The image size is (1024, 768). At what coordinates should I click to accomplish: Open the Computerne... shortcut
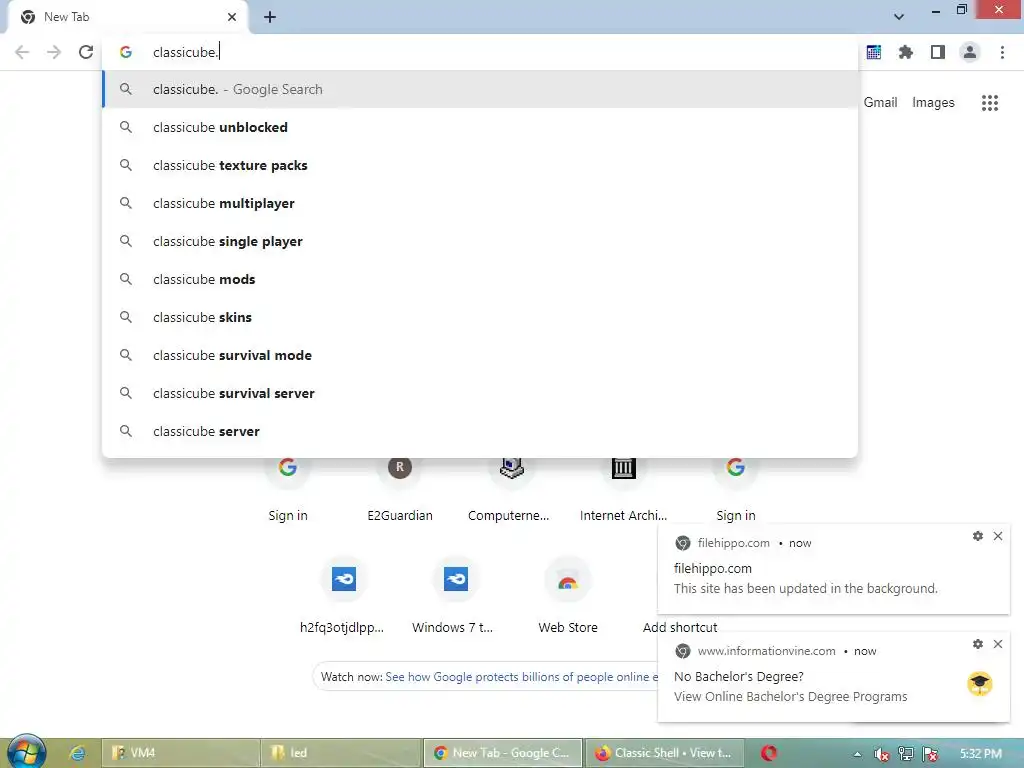(511, 490)
